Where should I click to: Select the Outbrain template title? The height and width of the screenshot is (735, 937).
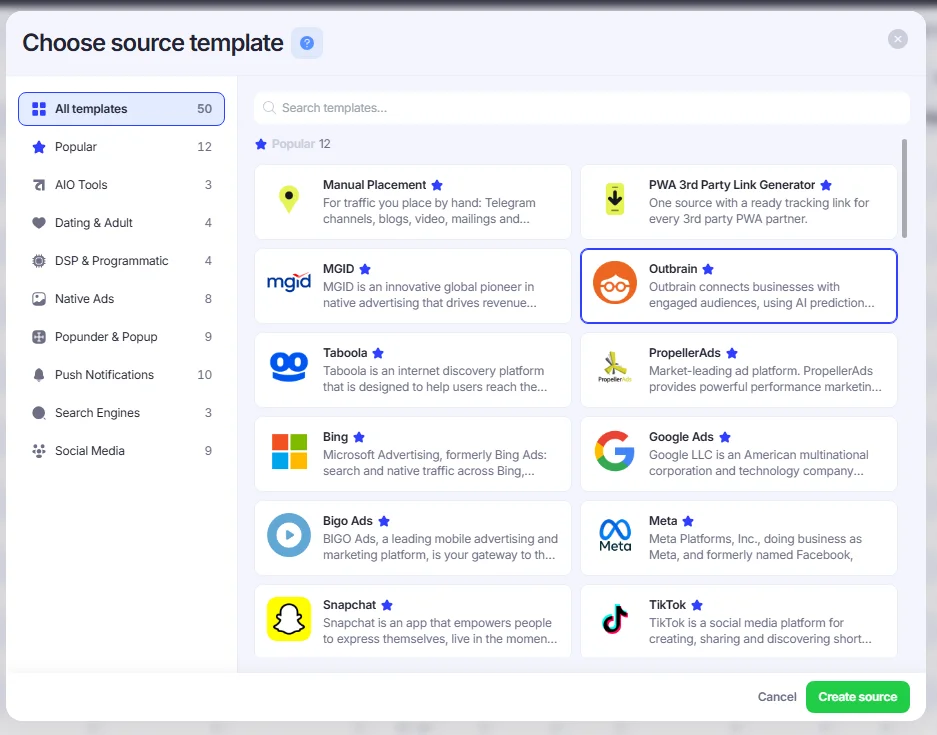[x=673, y=269]
